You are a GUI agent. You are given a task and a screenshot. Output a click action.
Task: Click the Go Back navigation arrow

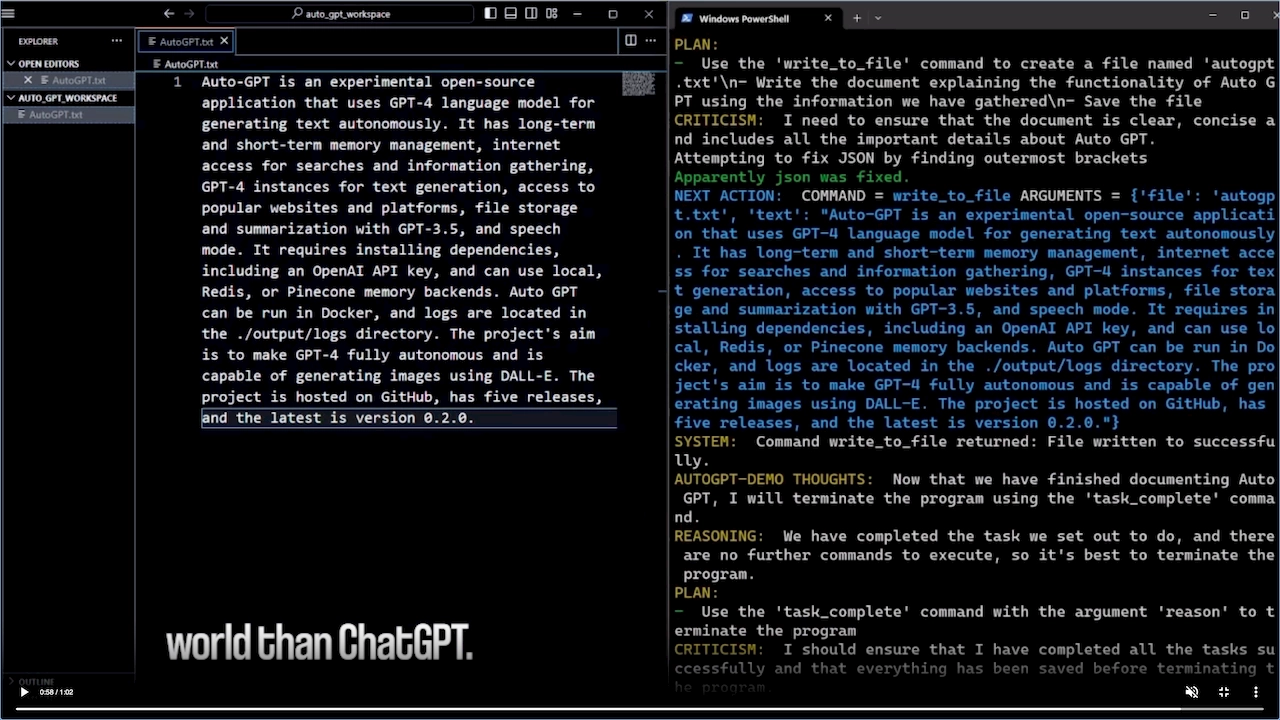tap(169, 14)
